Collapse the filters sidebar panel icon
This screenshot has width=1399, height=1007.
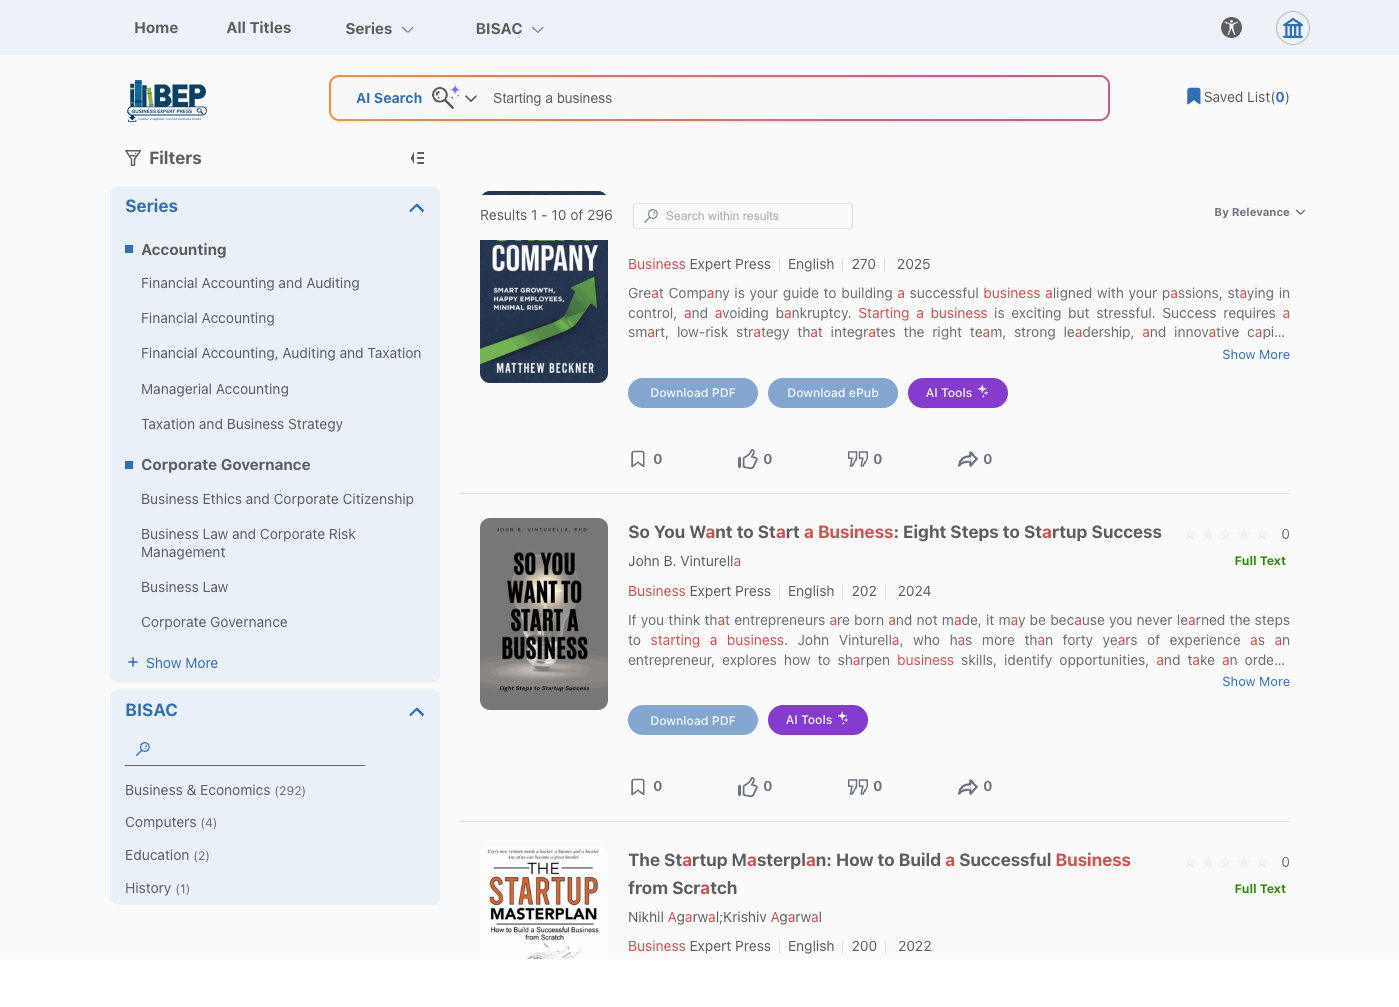(417, 158)
